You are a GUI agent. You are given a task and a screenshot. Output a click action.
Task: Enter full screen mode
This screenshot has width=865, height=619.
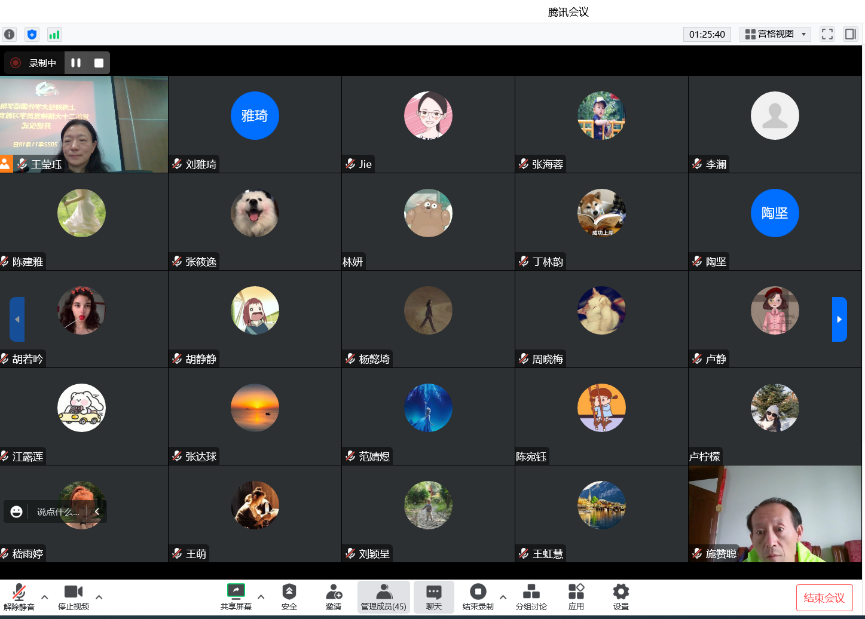click(x=827, y=34)
